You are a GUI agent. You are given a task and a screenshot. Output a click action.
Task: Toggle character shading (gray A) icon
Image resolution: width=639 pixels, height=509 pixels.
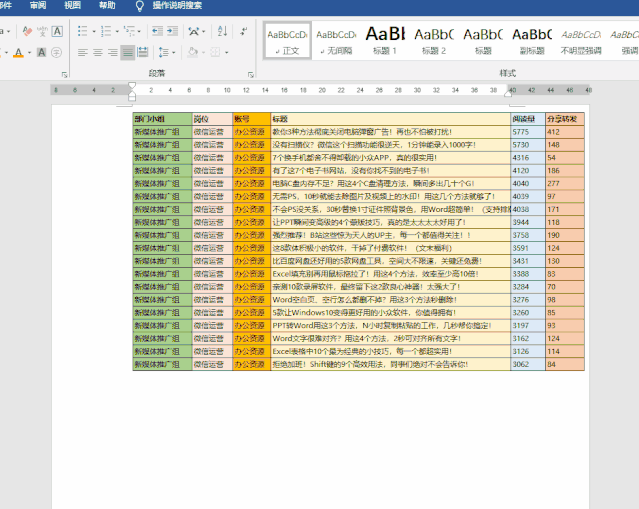point(41,53)
